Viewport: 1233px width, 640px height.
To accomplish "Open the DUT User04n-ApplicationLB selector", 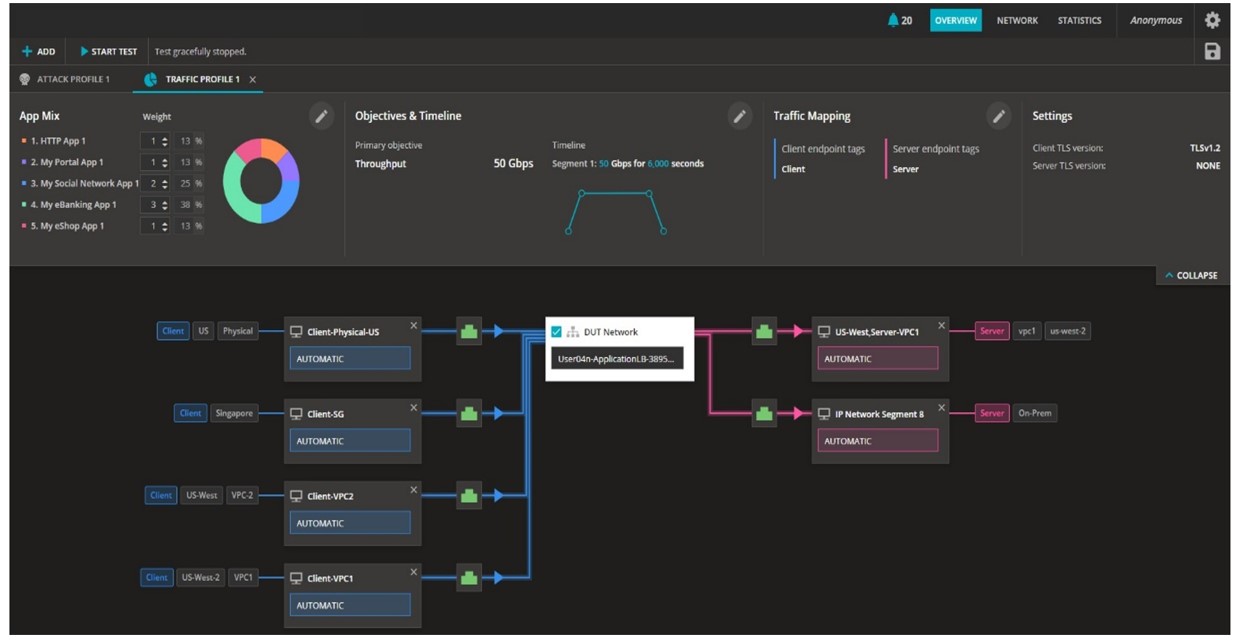I will coord(617,358).
